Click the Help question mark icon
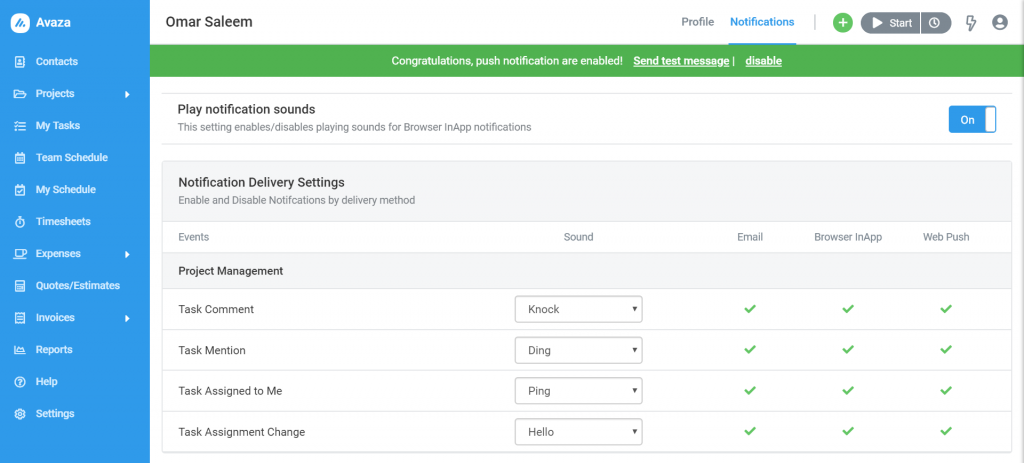The image size is (1024, 463). coord(20,381)
